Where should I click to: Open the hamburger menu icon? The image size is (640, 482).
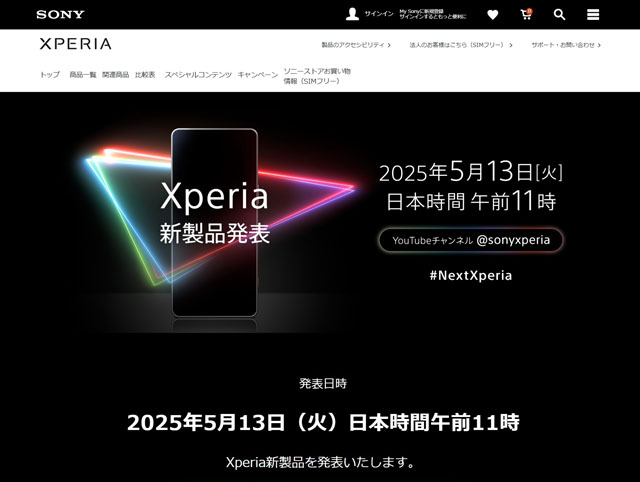point(593,15)
